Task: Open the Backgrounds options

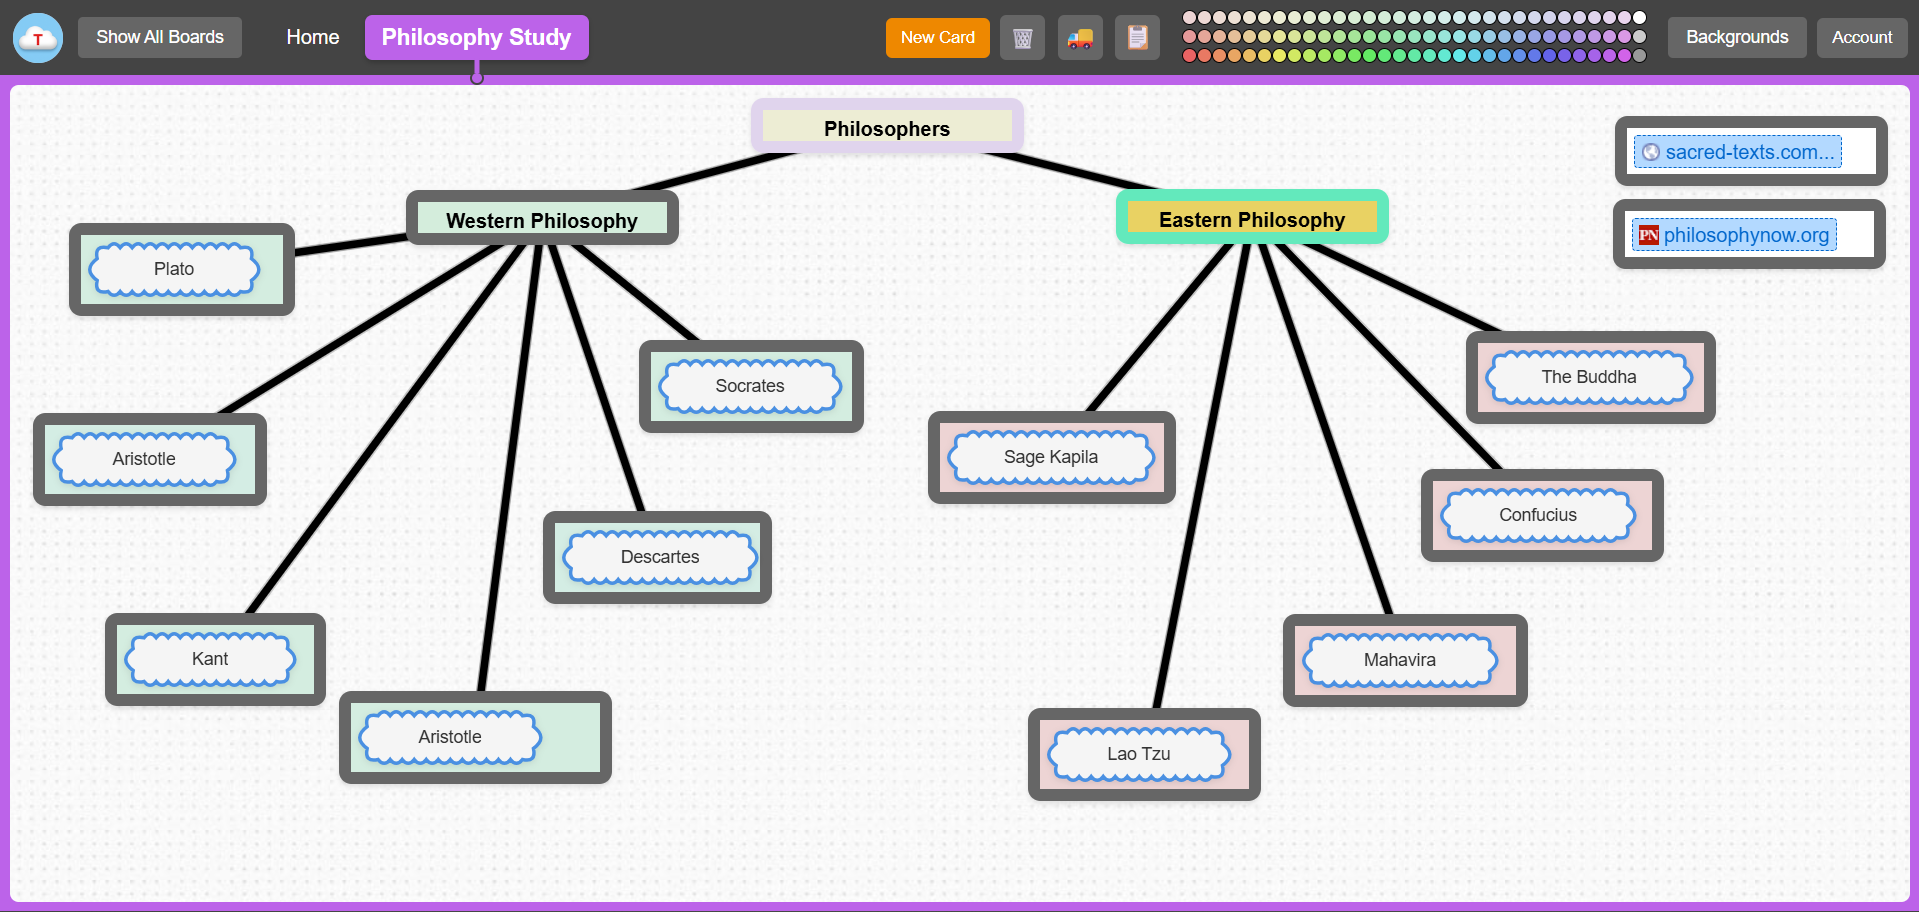Action: click(1736, 38)
